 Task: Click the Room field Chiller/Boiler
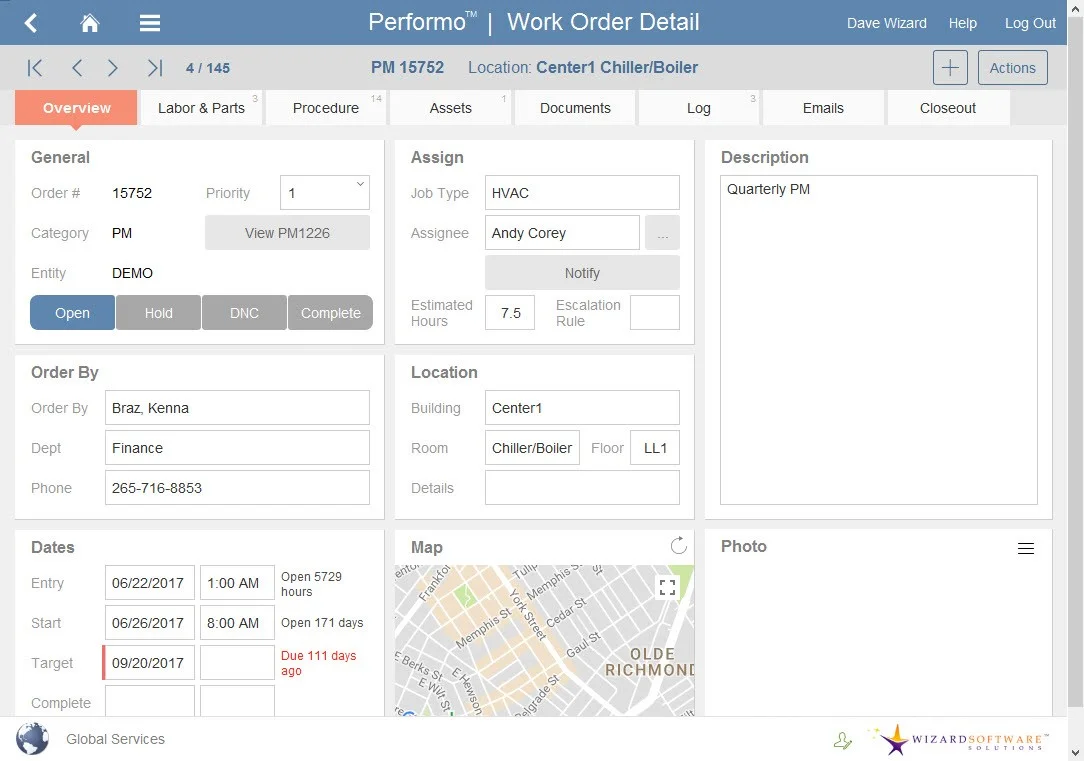[532, 448]
